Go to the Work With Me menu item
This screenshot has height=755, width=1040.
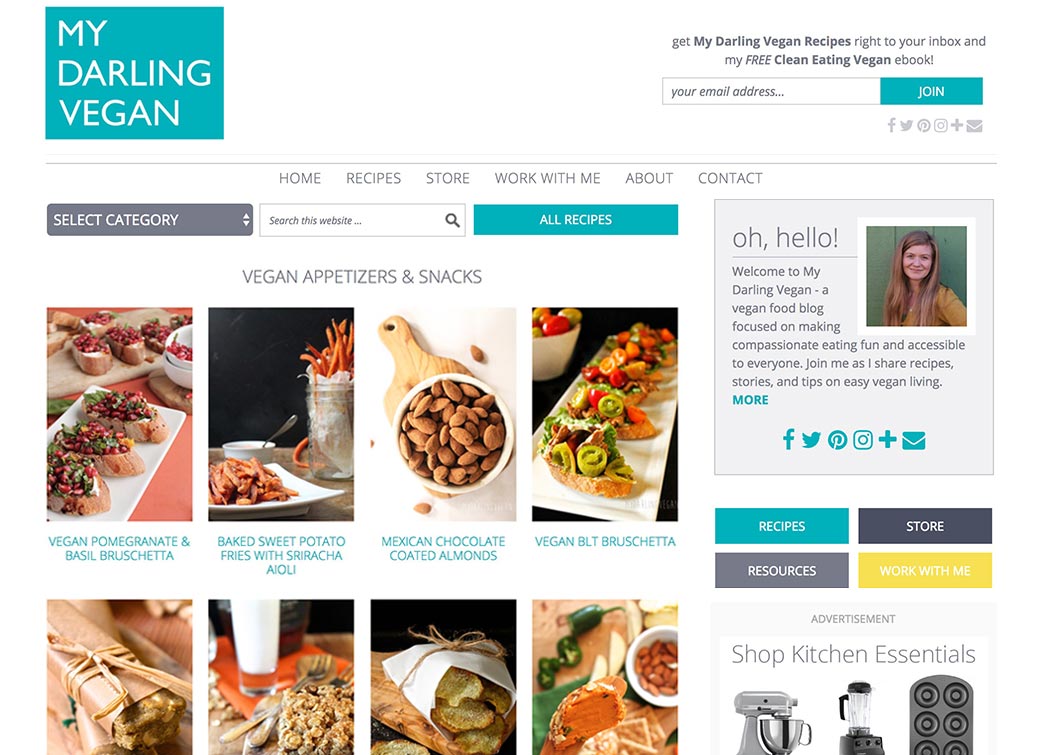tap(547, 178)
